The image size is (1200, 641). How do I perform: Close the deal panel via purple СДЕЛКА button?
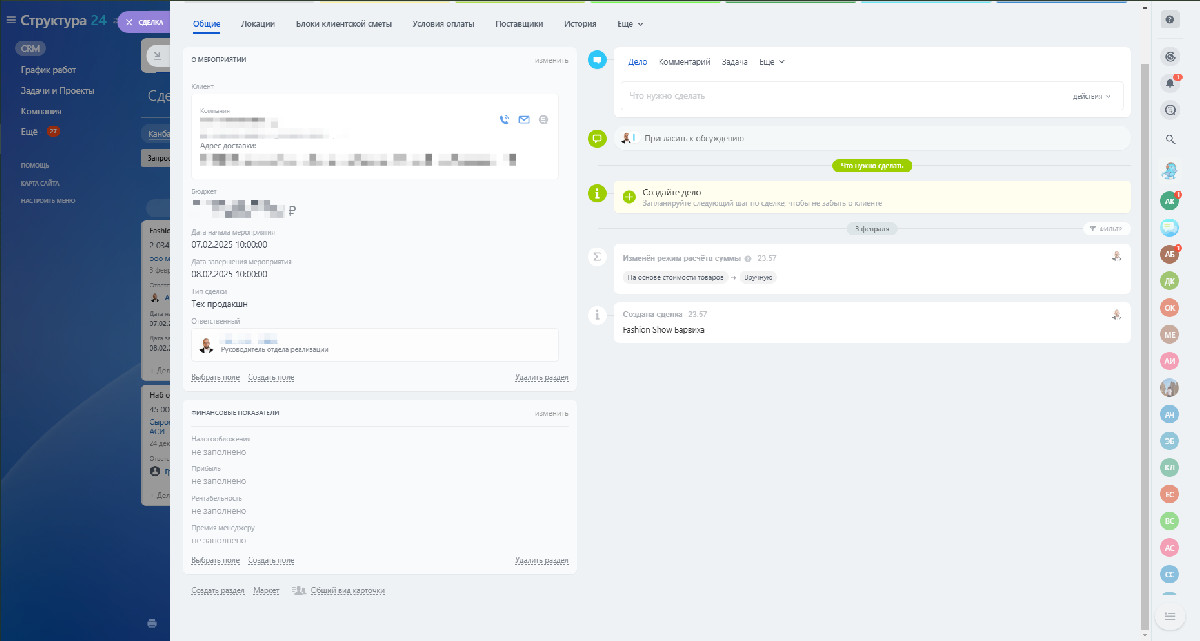point(143,22)
